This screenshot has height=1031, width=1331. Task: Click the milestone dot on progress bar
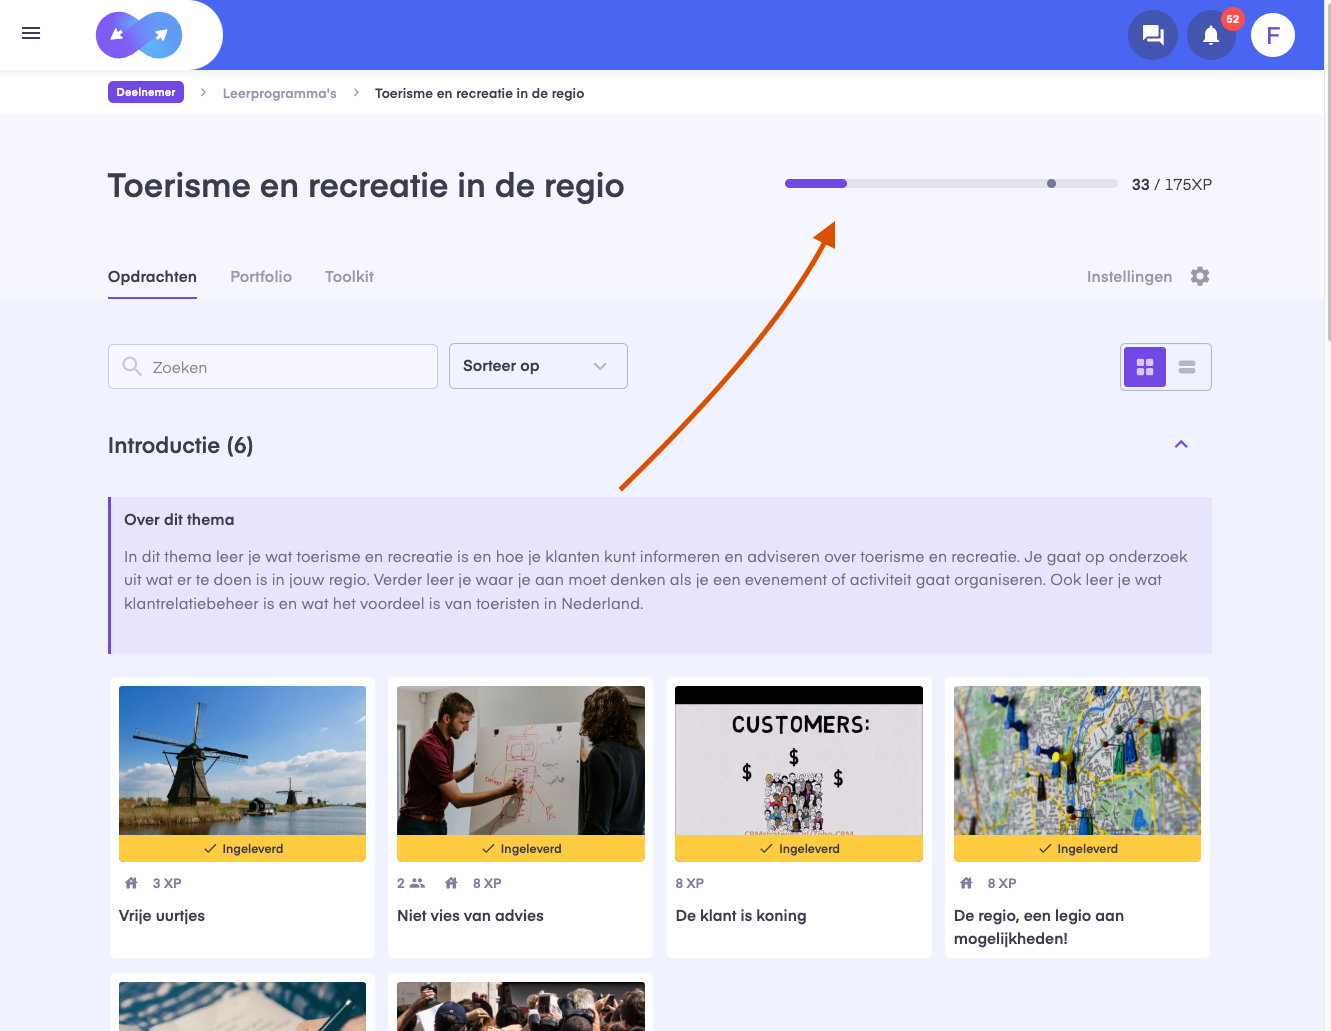point(1051,184)
